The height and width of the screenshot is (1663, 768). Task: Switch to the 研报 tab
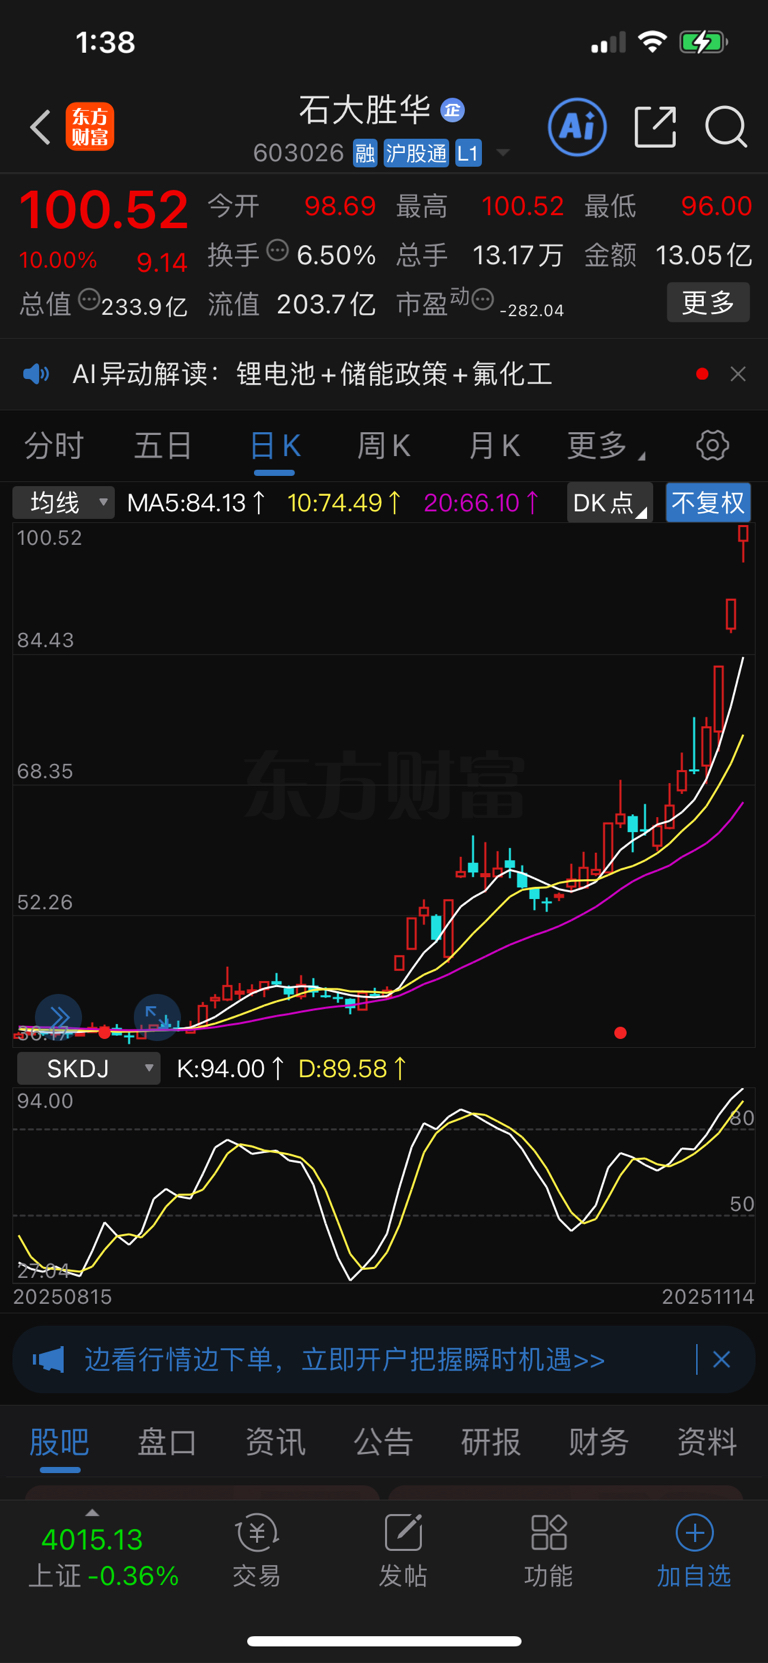491,1442
